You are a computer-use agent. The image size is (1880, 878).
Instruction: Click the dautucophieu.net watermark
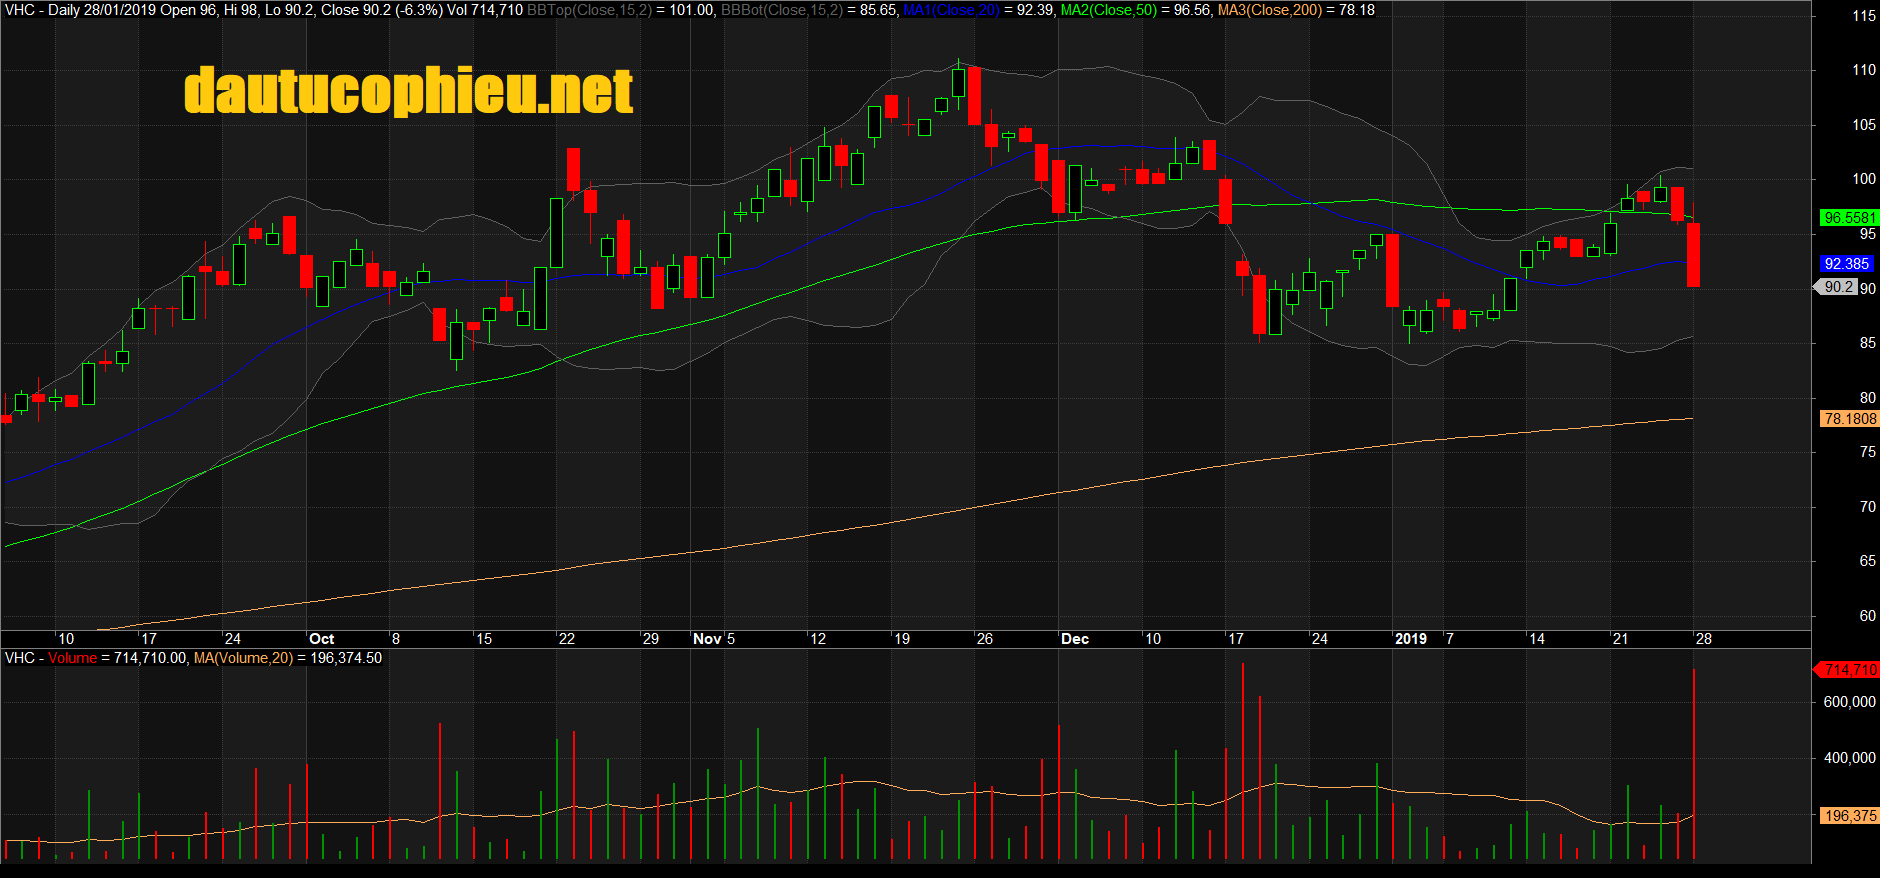[408, 91]
